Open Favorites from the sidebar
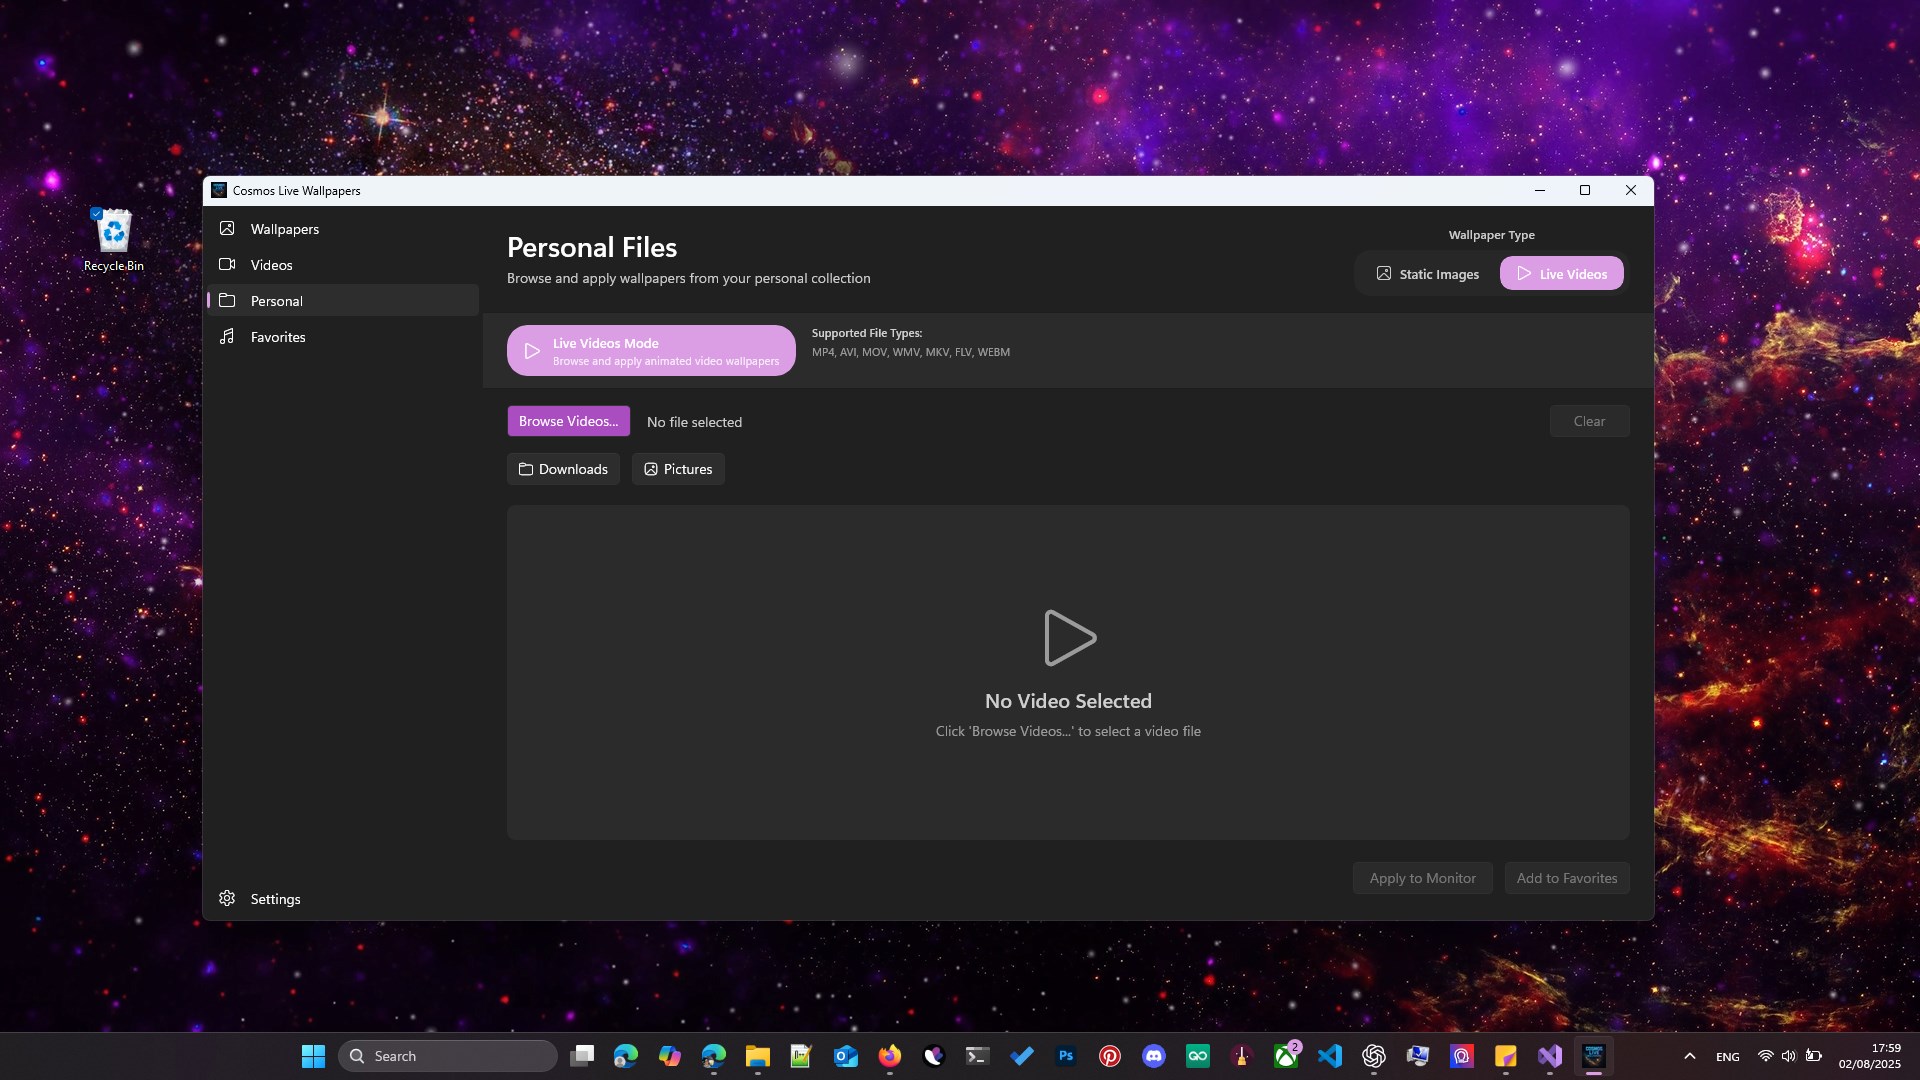The image size is (1920, 1080). click(x=342, y=337)
